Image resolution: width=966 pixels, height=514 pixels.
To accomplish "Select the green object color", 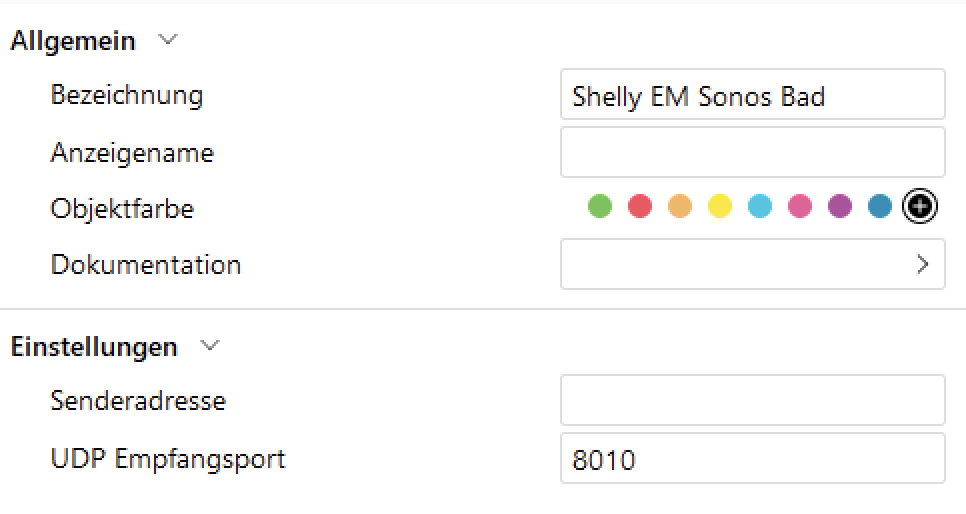I will (x=600, y=207).
